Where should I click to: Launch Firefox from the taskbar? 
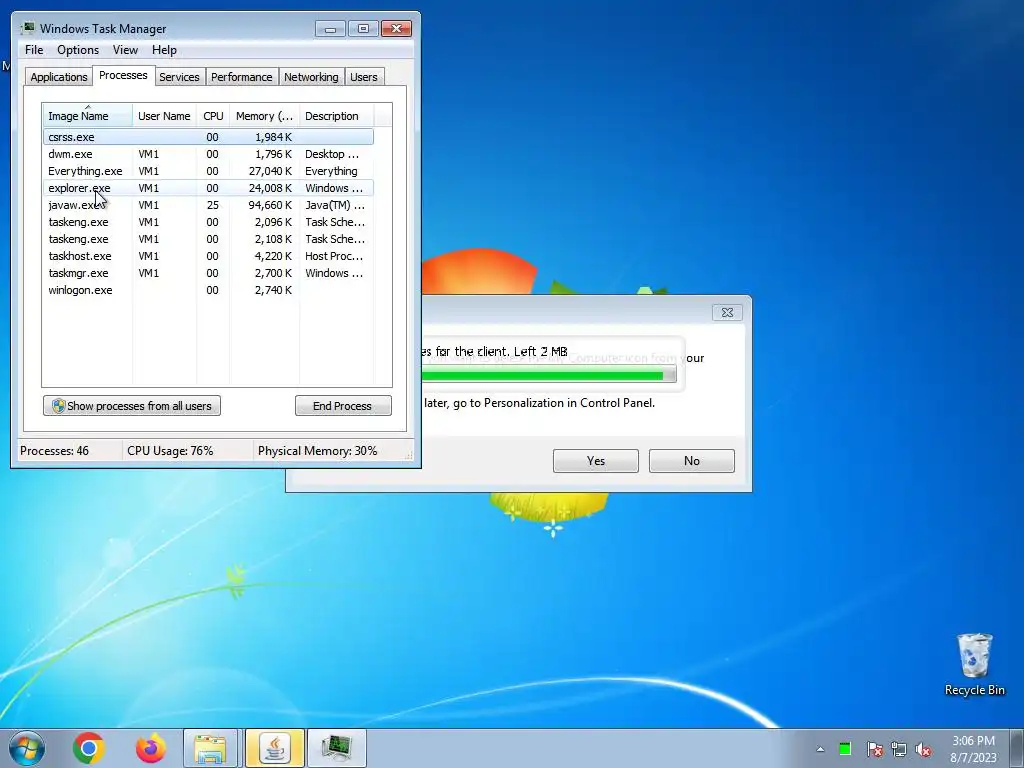coord(151,748)
